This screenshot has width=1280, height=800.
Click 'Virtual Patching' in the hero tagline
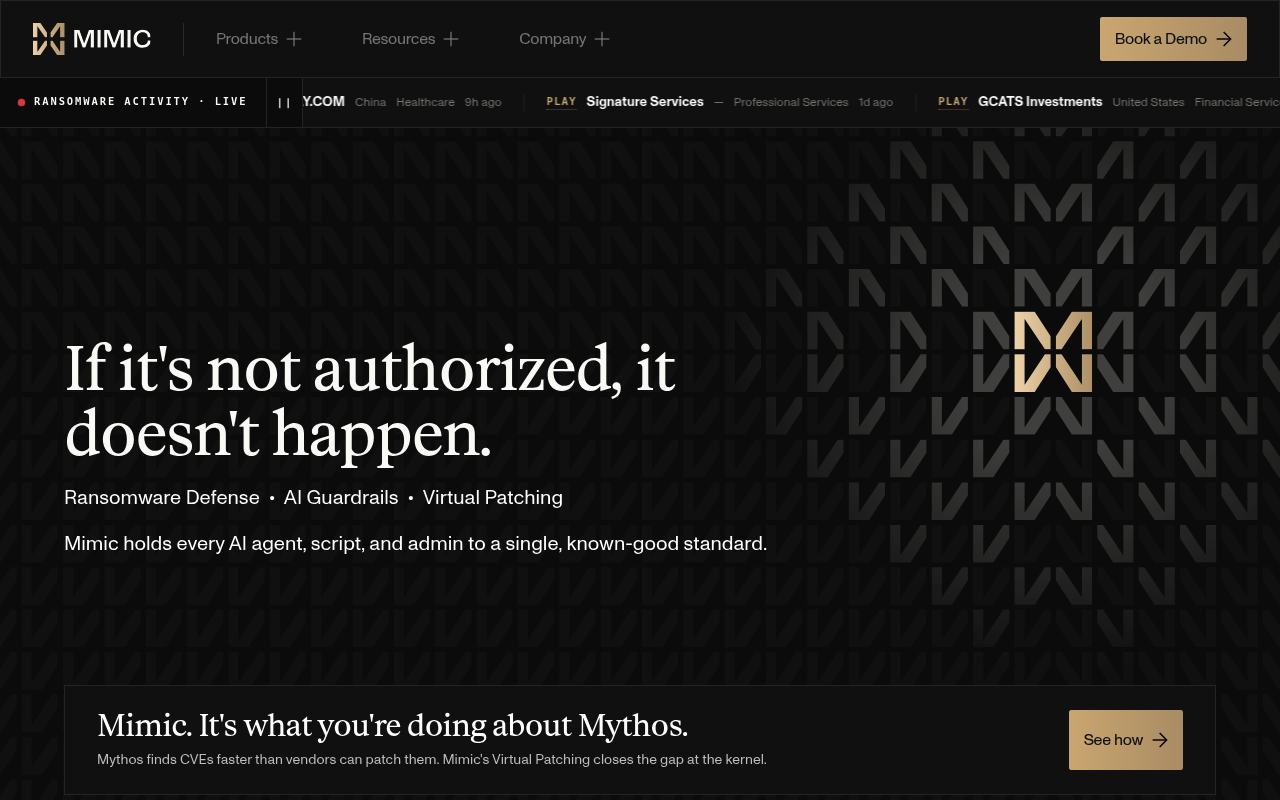point(493,497)
